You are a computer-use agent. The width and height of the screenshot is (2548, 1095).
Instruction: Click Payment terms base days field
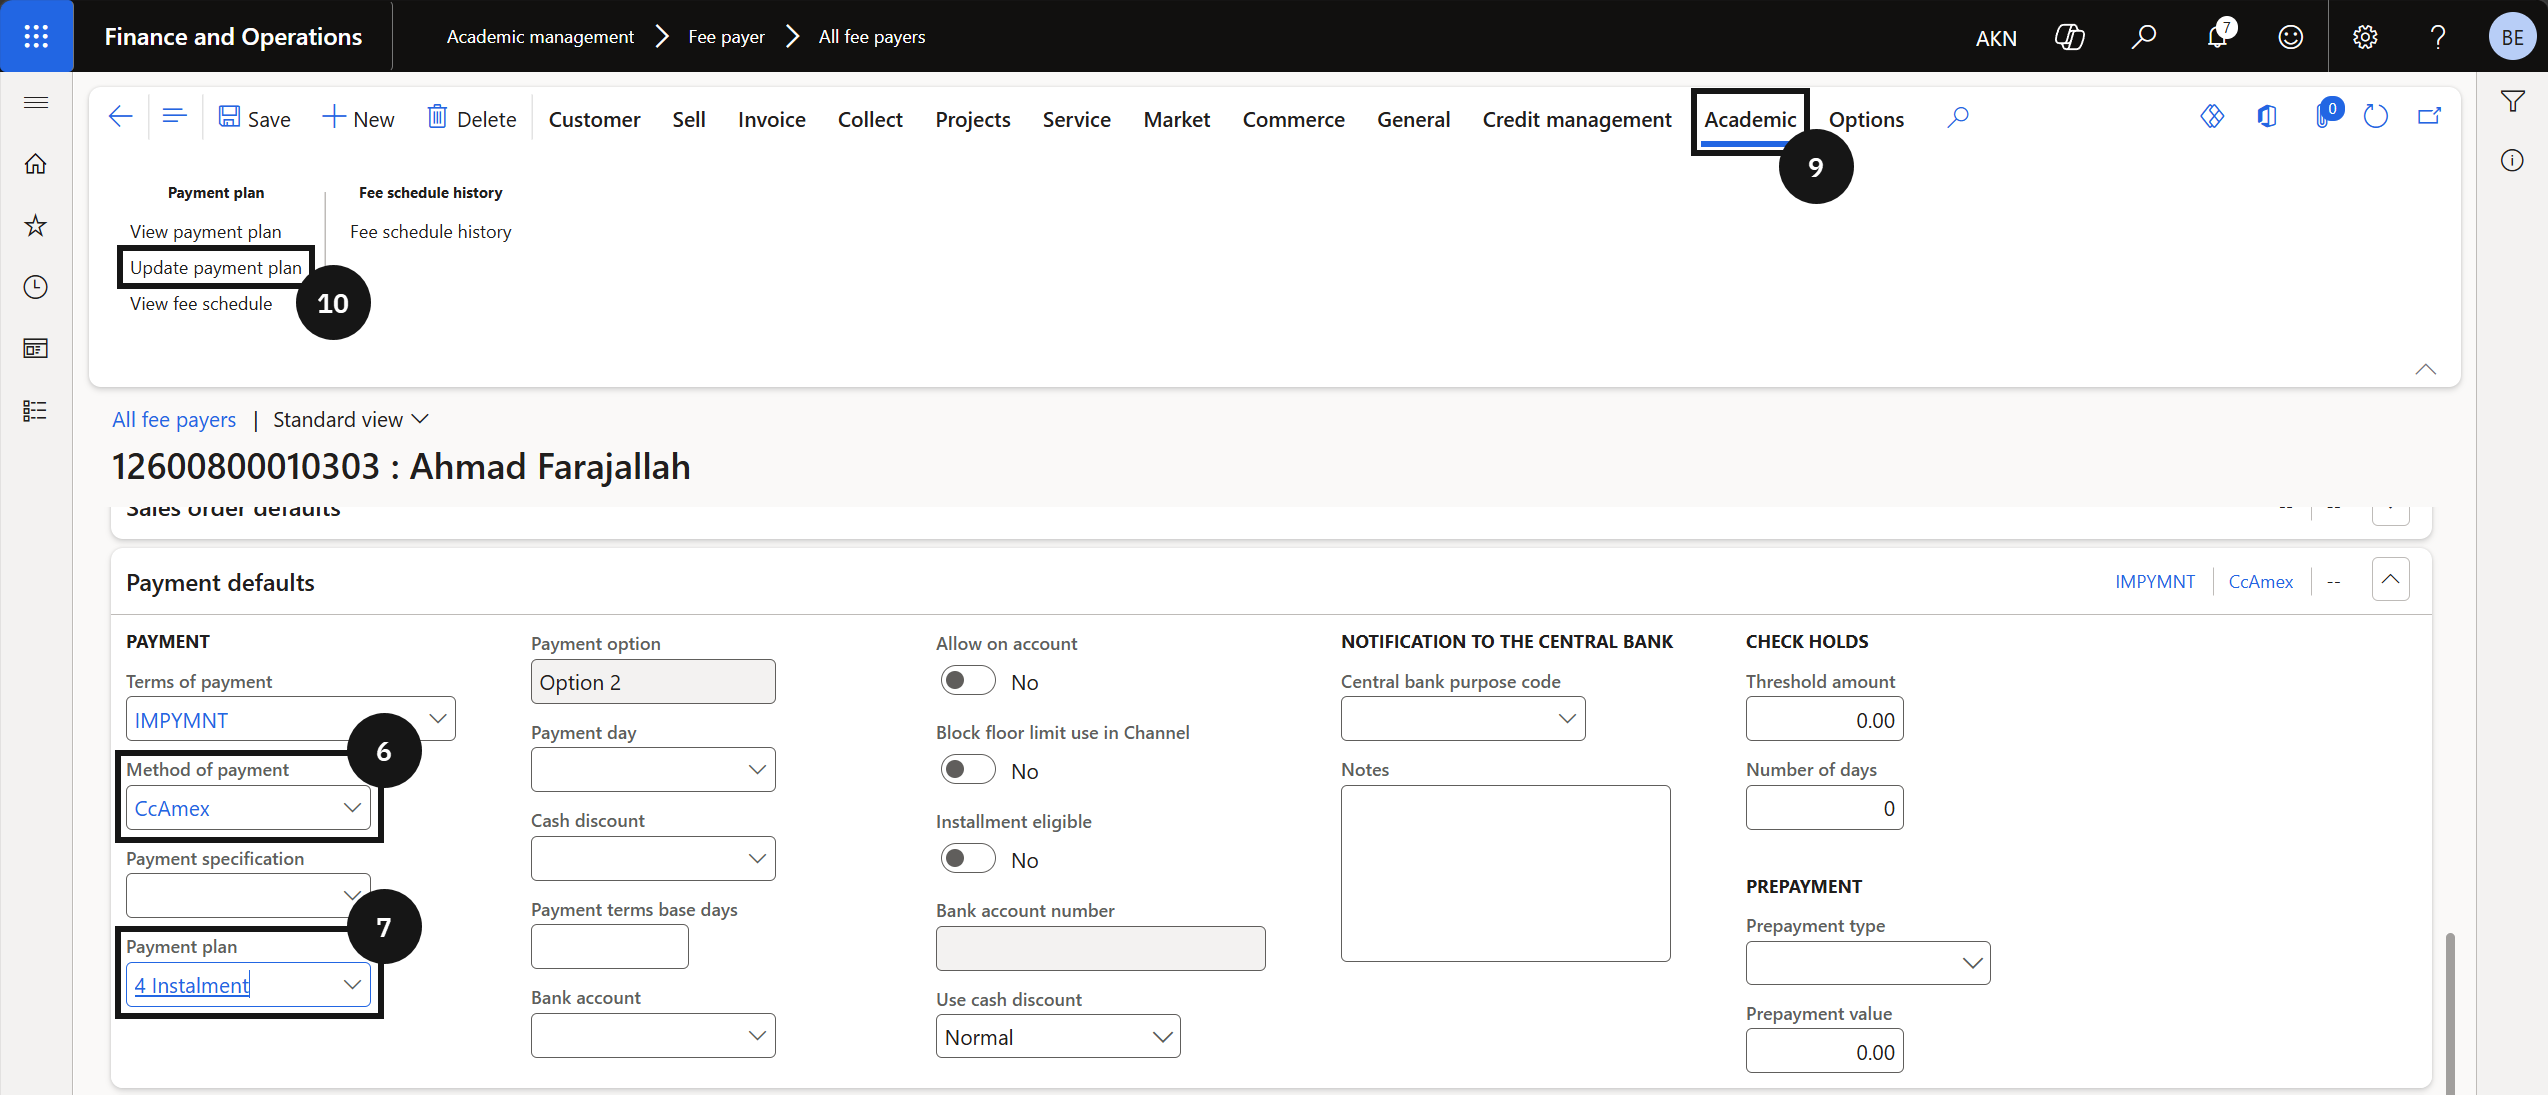tap(609, 946)
